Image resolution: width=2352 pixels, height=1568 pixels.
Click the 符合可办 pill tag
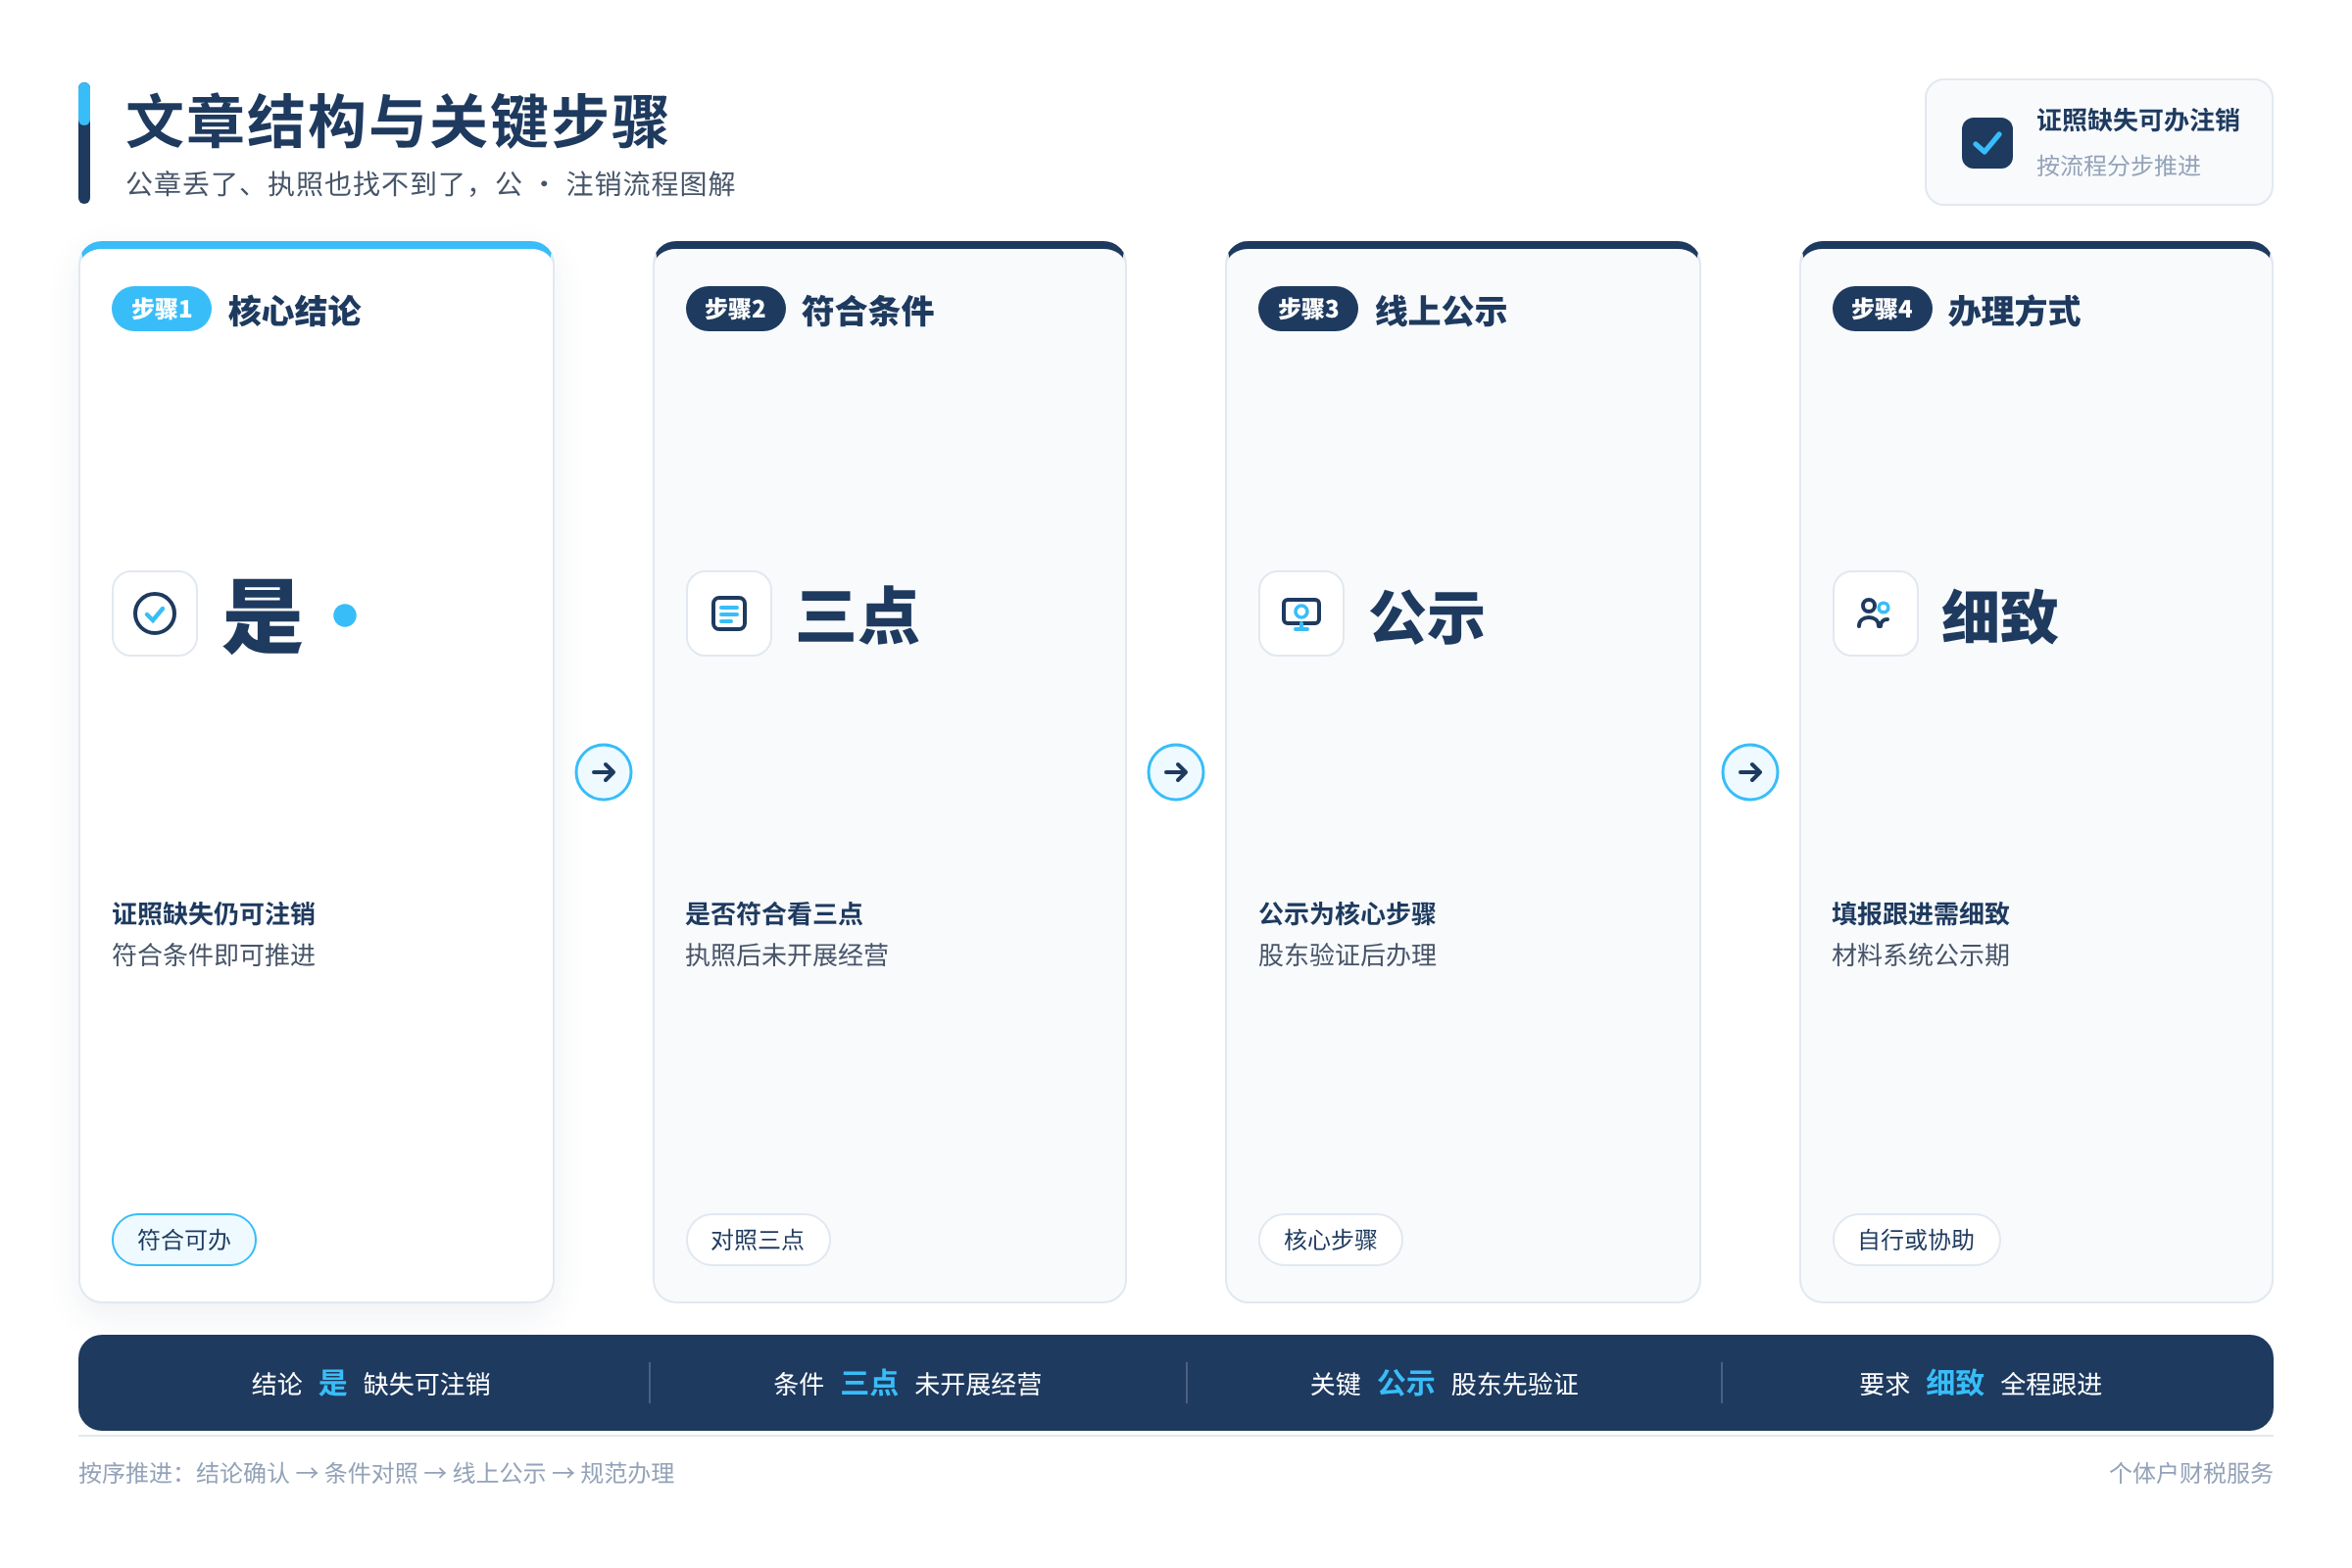tap(184, 1240)
